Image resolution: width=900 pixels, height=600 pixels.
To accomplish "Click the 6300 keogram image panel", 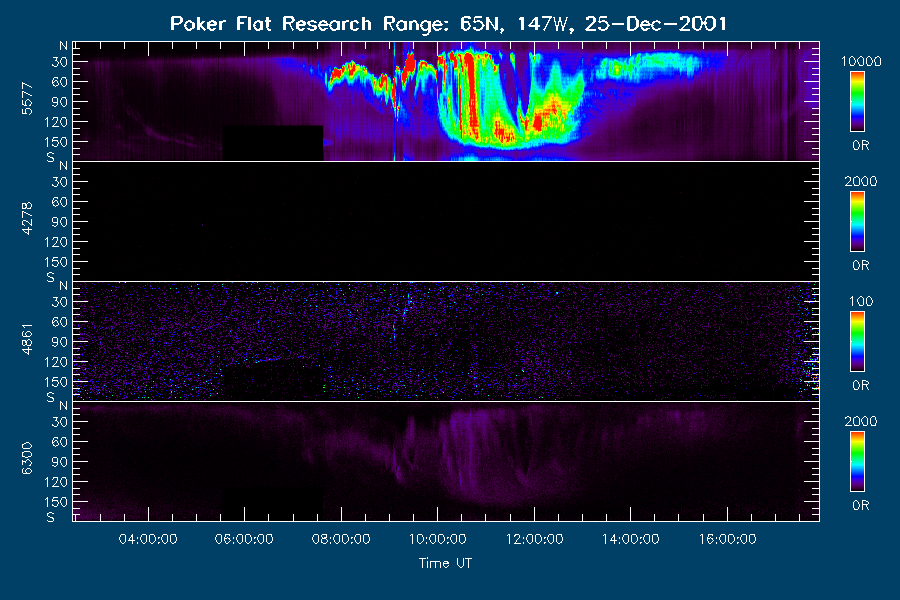I will [x=446, y=461].
